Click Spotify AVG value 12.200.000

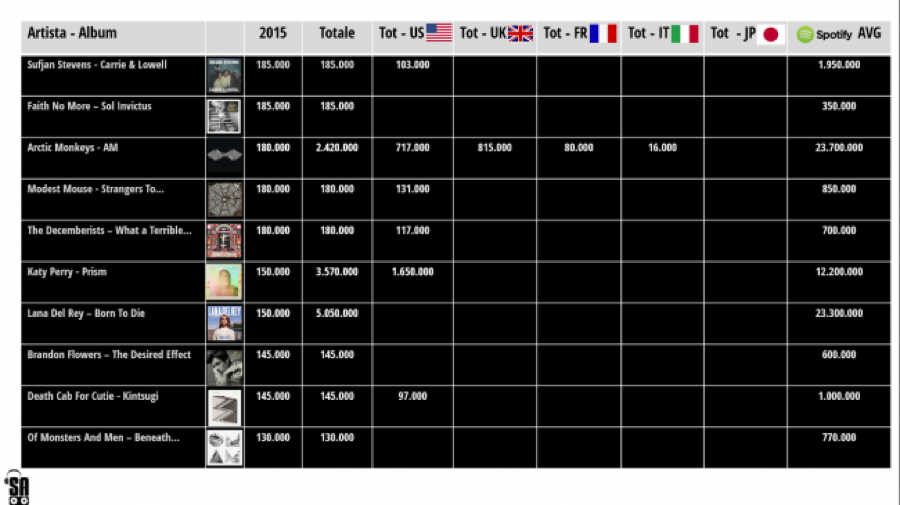pyautogui.click(x=839, y=272)
